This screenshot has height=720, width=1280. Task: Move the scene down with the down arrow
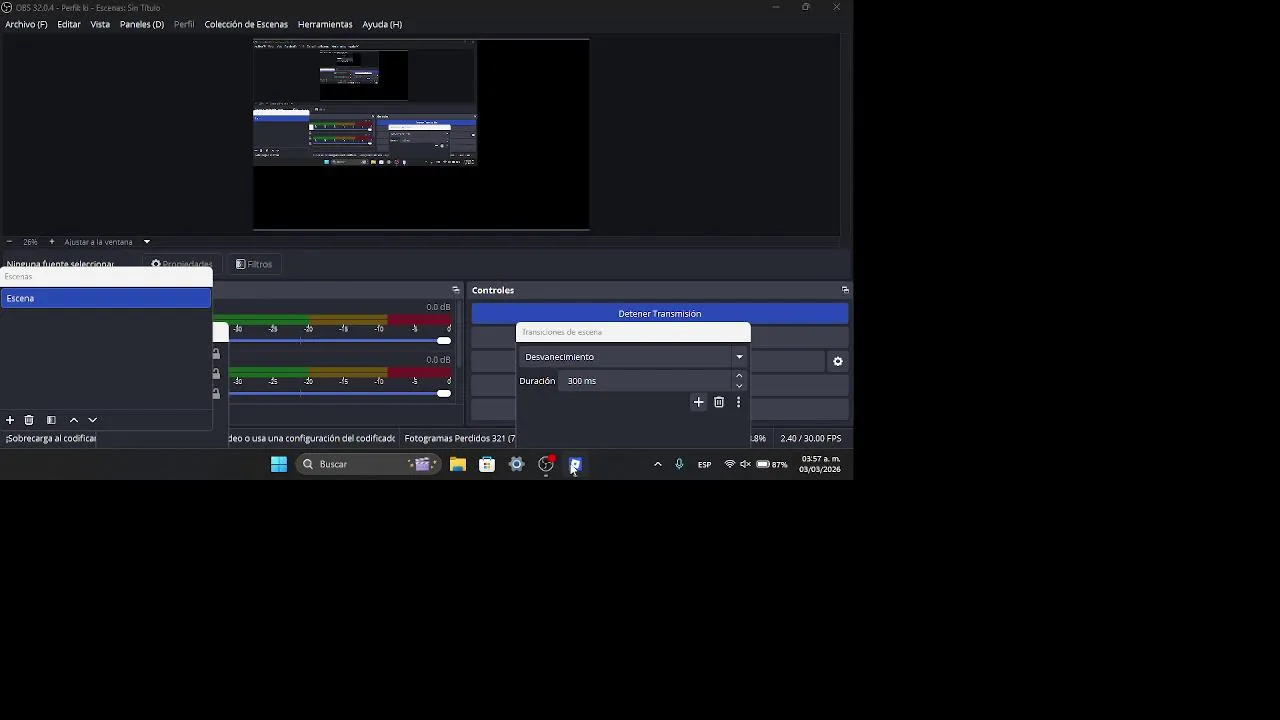[92, 420]
